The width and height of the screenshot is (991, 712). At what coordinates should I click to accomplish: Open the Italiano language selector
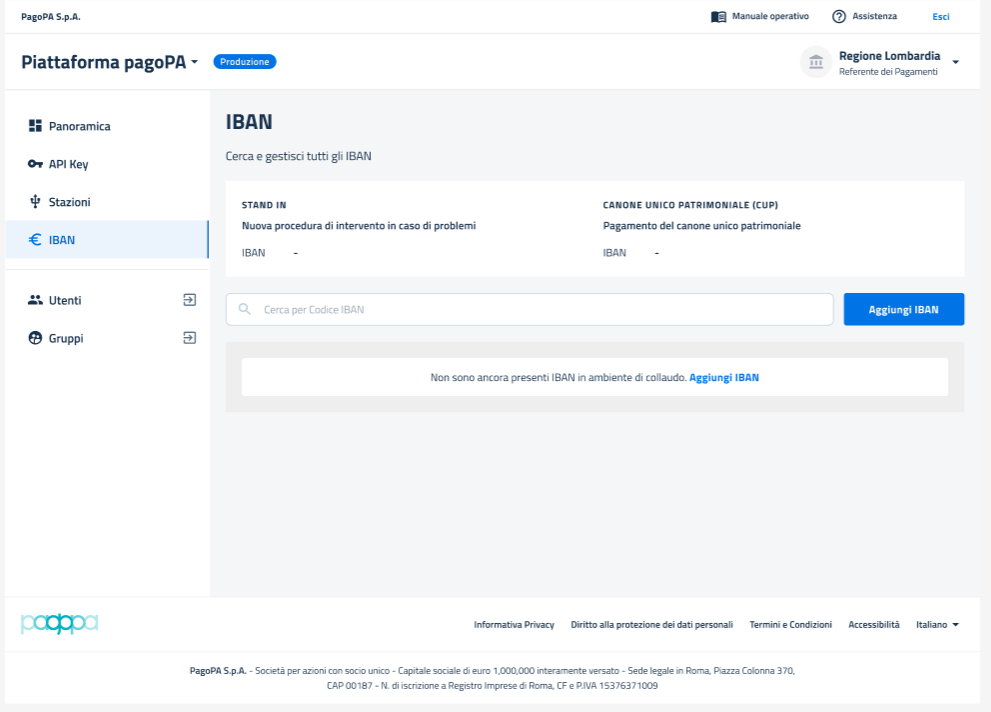tap(937, 624)
